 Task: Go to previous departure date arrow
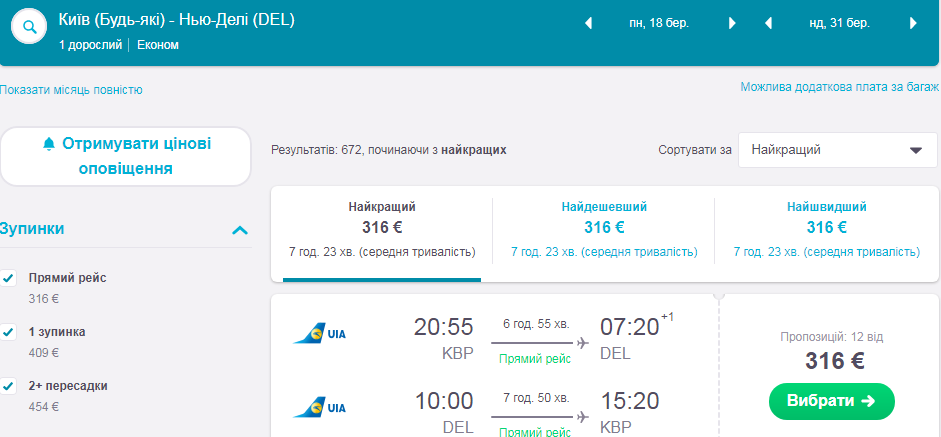[588, 23]
